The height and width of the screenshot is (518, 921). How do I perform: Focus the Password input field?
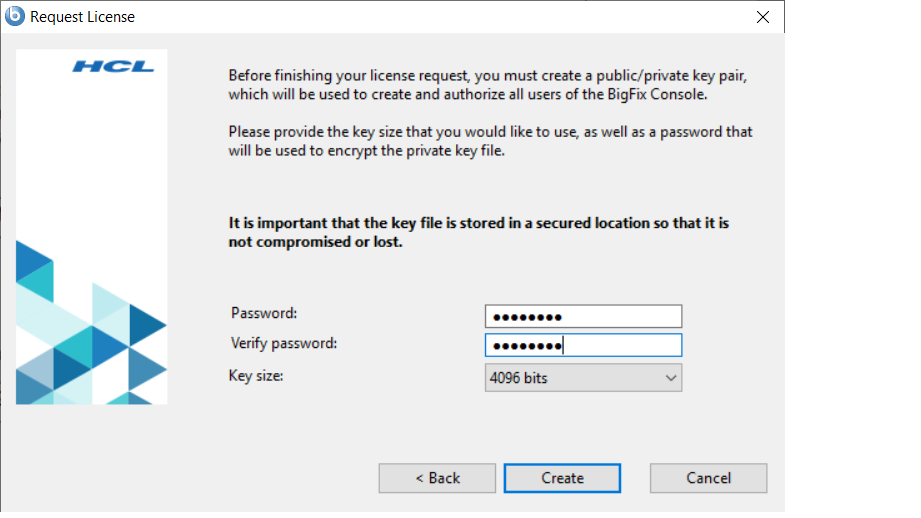pyautogui.click(x=582, y=317)
